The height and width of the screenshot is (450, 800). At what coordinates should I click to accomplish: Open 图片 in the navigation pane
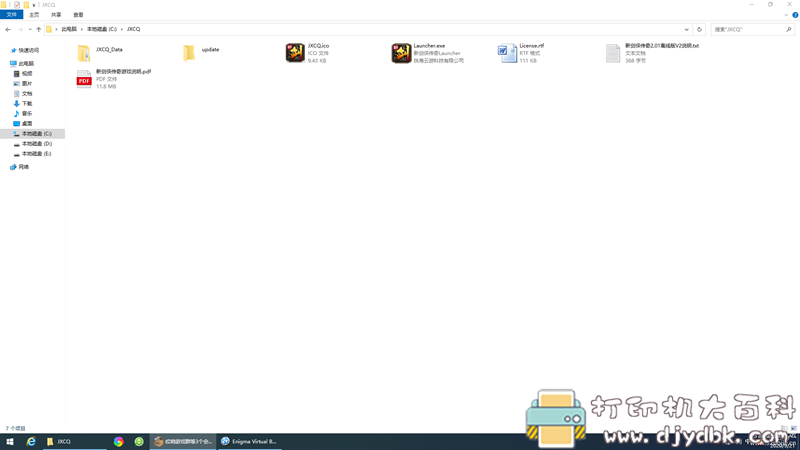(27, 84)
